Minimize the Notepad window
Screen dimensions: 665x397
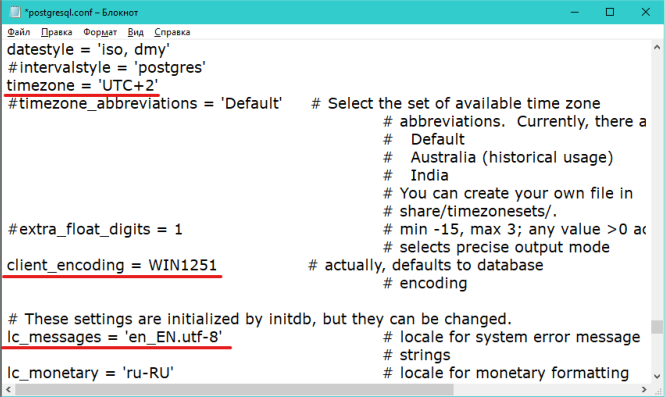(x=575, y=12)
